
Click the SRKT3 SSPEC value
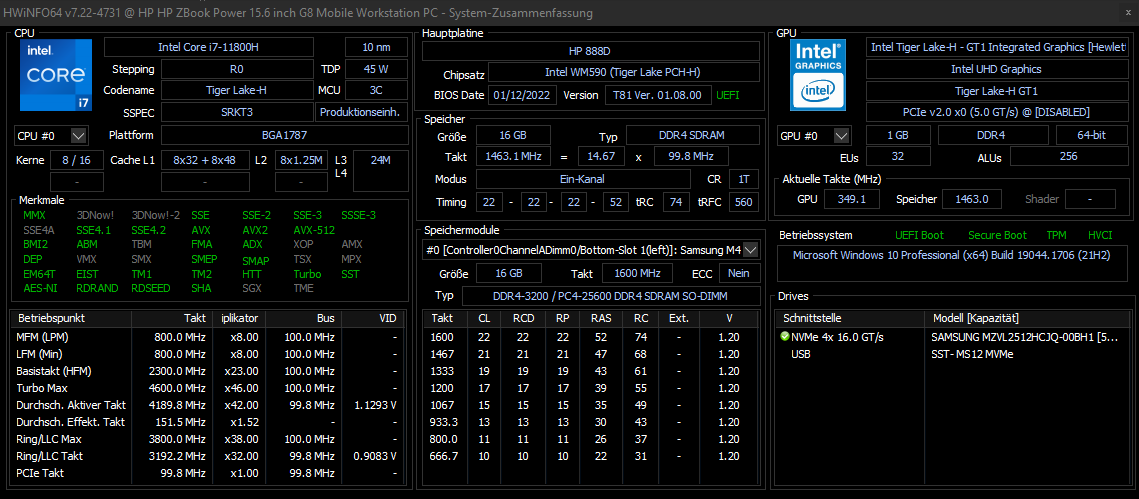[x=237, y=113]
